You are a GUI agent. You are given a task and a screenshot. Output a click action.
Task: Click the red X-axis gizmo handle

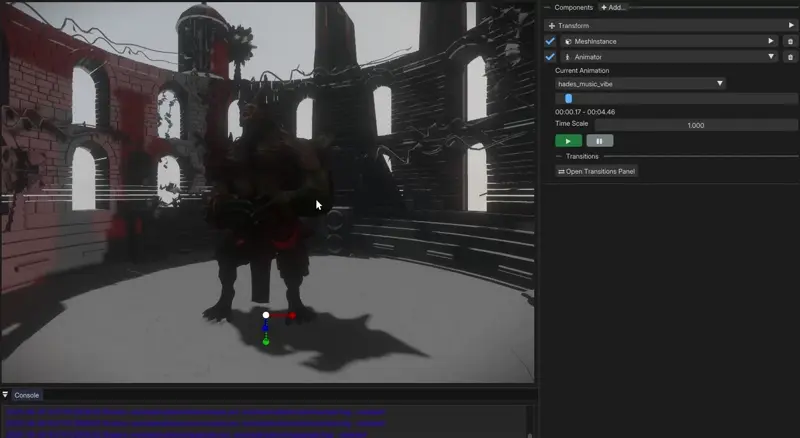coord(292,315)
